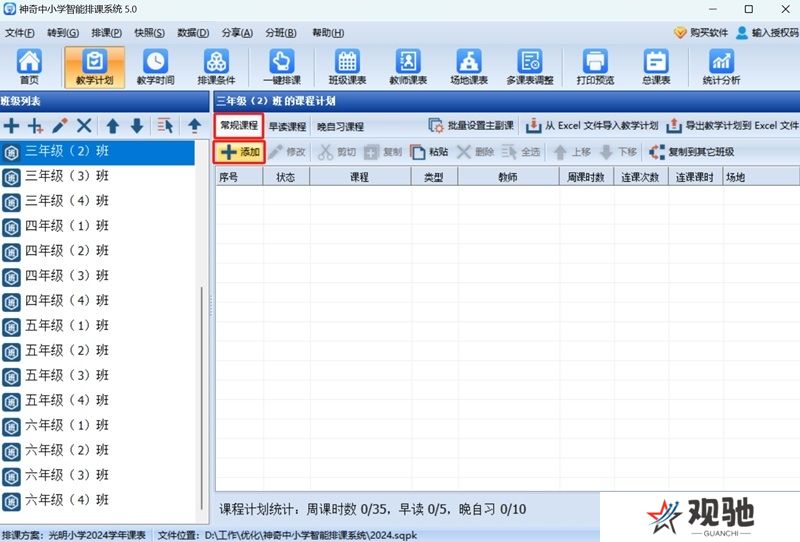This screenshot has height=542, width=800.
Task: Open 打印预览 printer icon
Action: click(595, 67)
